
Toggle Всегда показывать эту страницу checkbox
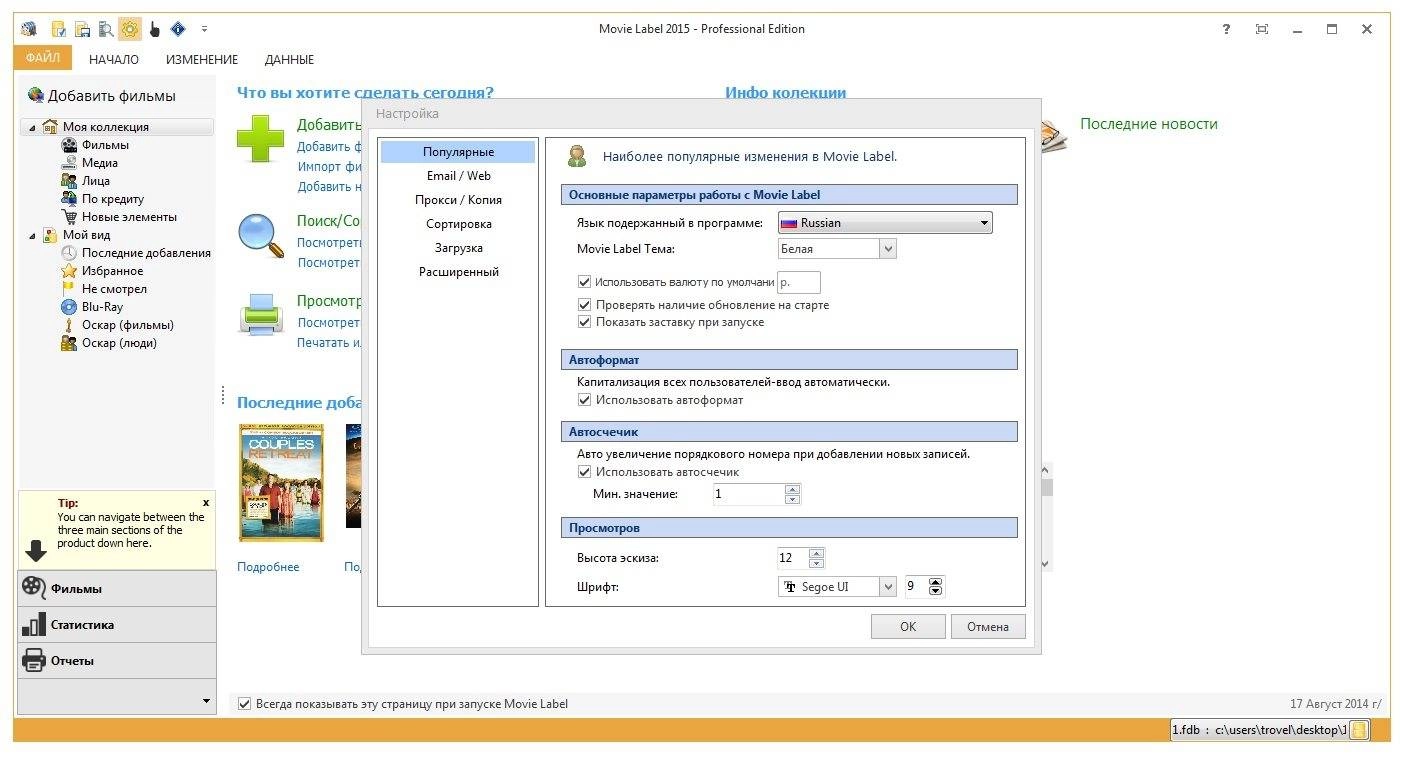244,704
